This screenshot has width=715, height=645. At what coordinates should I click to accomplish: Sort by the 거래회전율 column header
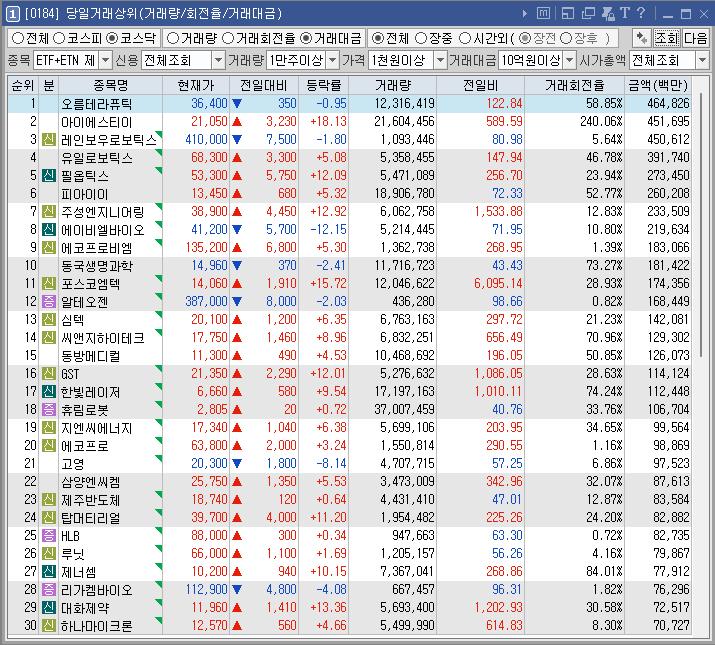(x=575, y=85)
